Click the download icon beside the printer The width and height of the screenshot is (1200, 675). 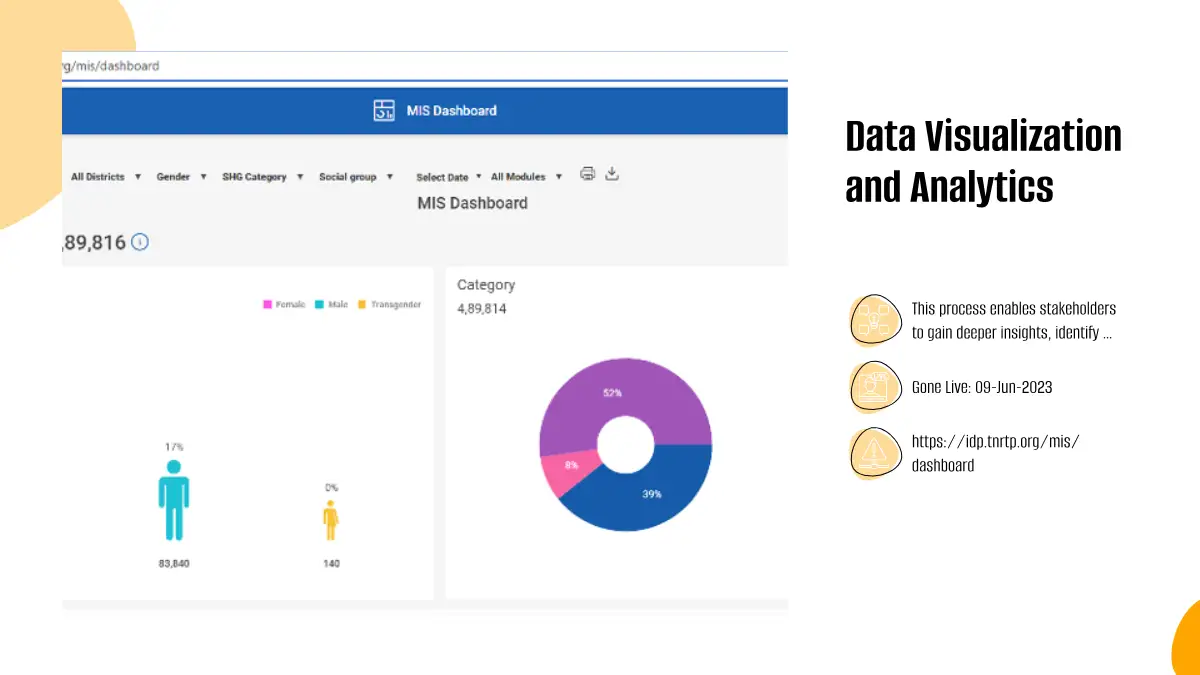(613, 174)
